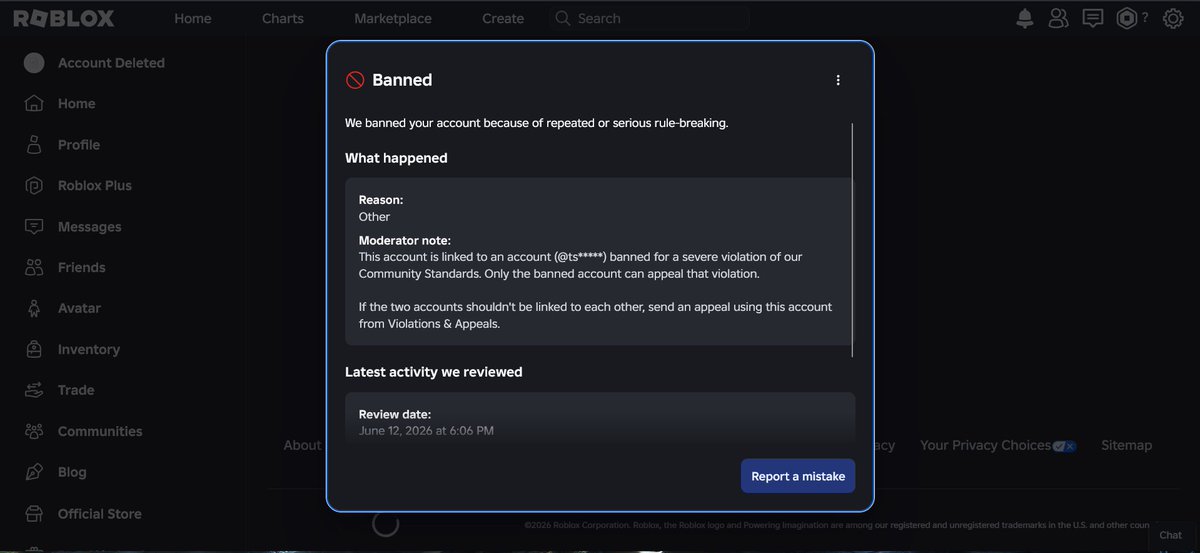The image size is (1200, 553).
Task: Click the Account Deleted avatar icon
Action: click(x=34, y=63)
